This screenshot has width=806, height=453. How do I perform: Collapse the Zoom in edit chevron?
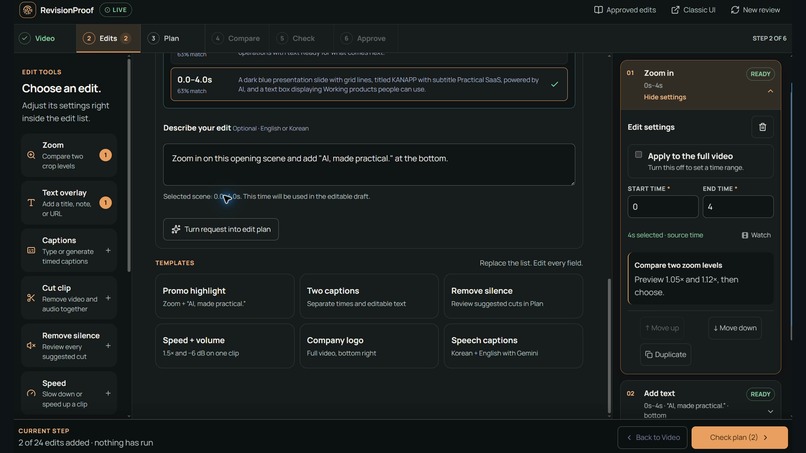coord(770,91)
